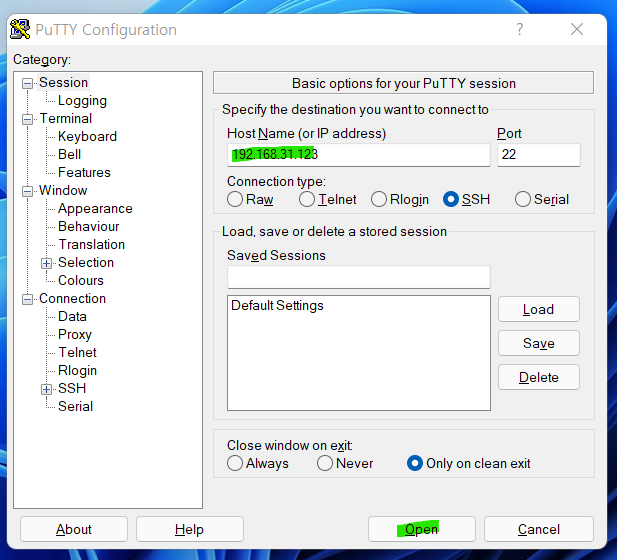The width and height of the screenshot is (617, 560).
Task: Focus the Saved Sessions name field
Action: pos(359,277)
